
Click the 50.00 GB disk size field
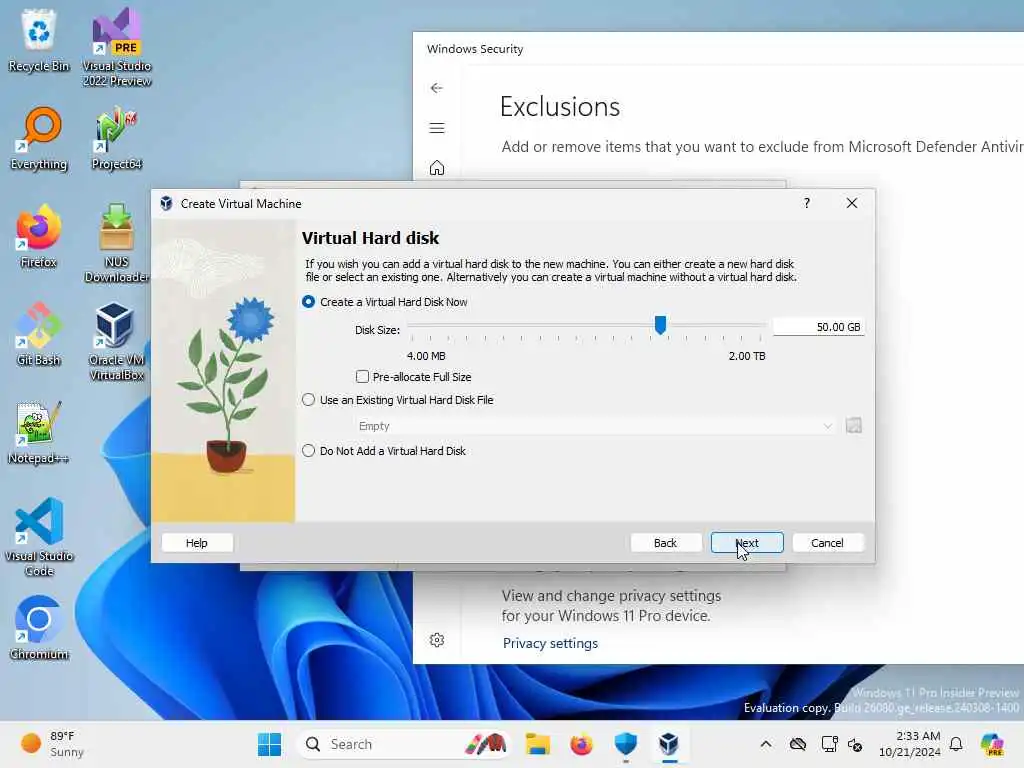819,327
